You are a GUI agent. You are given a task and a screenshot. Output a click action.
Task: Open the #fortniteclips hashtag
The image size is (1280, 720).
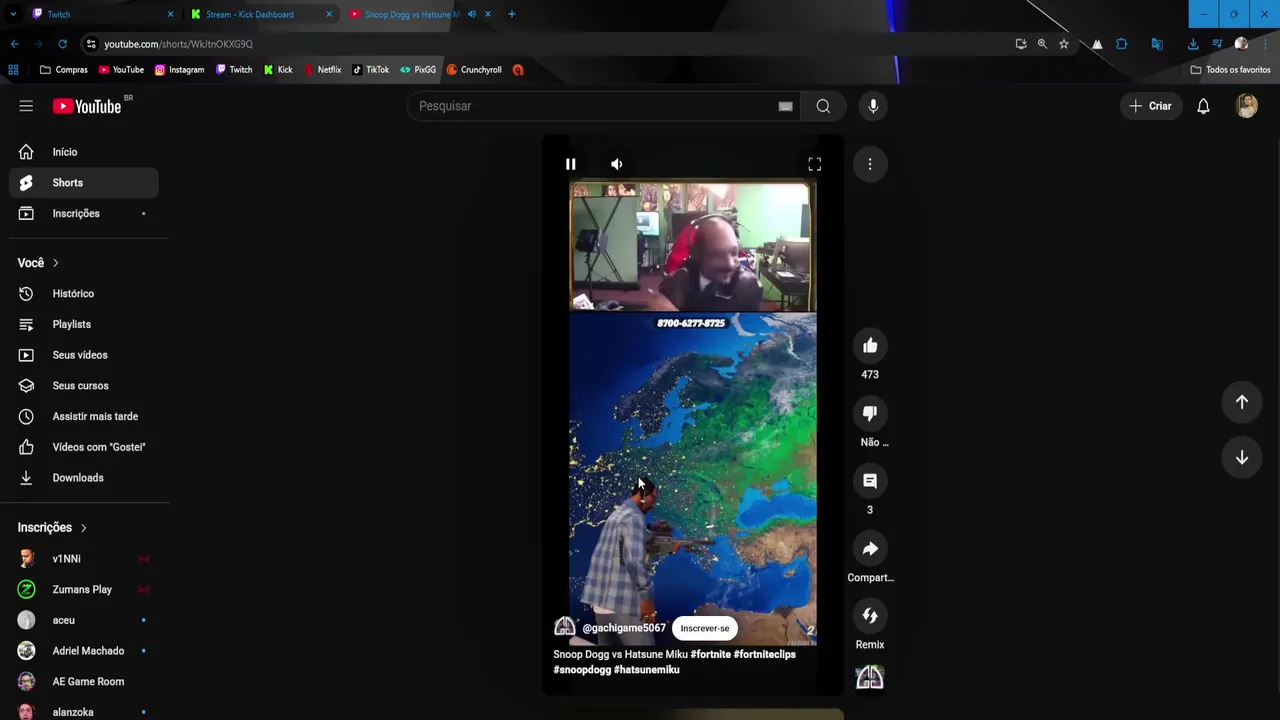click(x=765, y=654)
